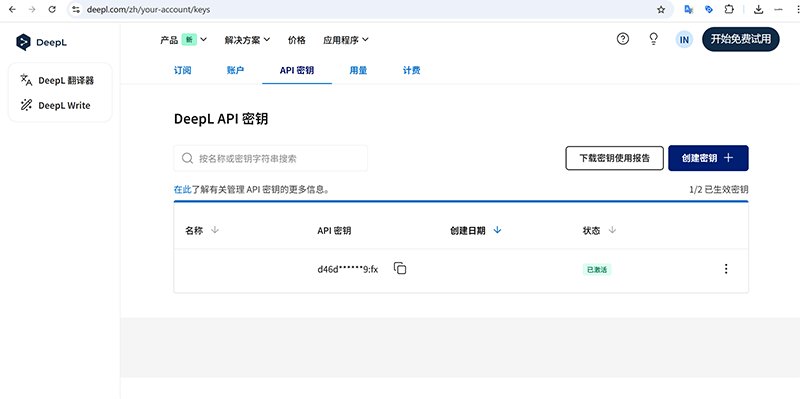Image resolution: width=800 pixels, height=399 pixels.
Task: Expand the 解决方案 menu
Action: click(x=247, y=40)
